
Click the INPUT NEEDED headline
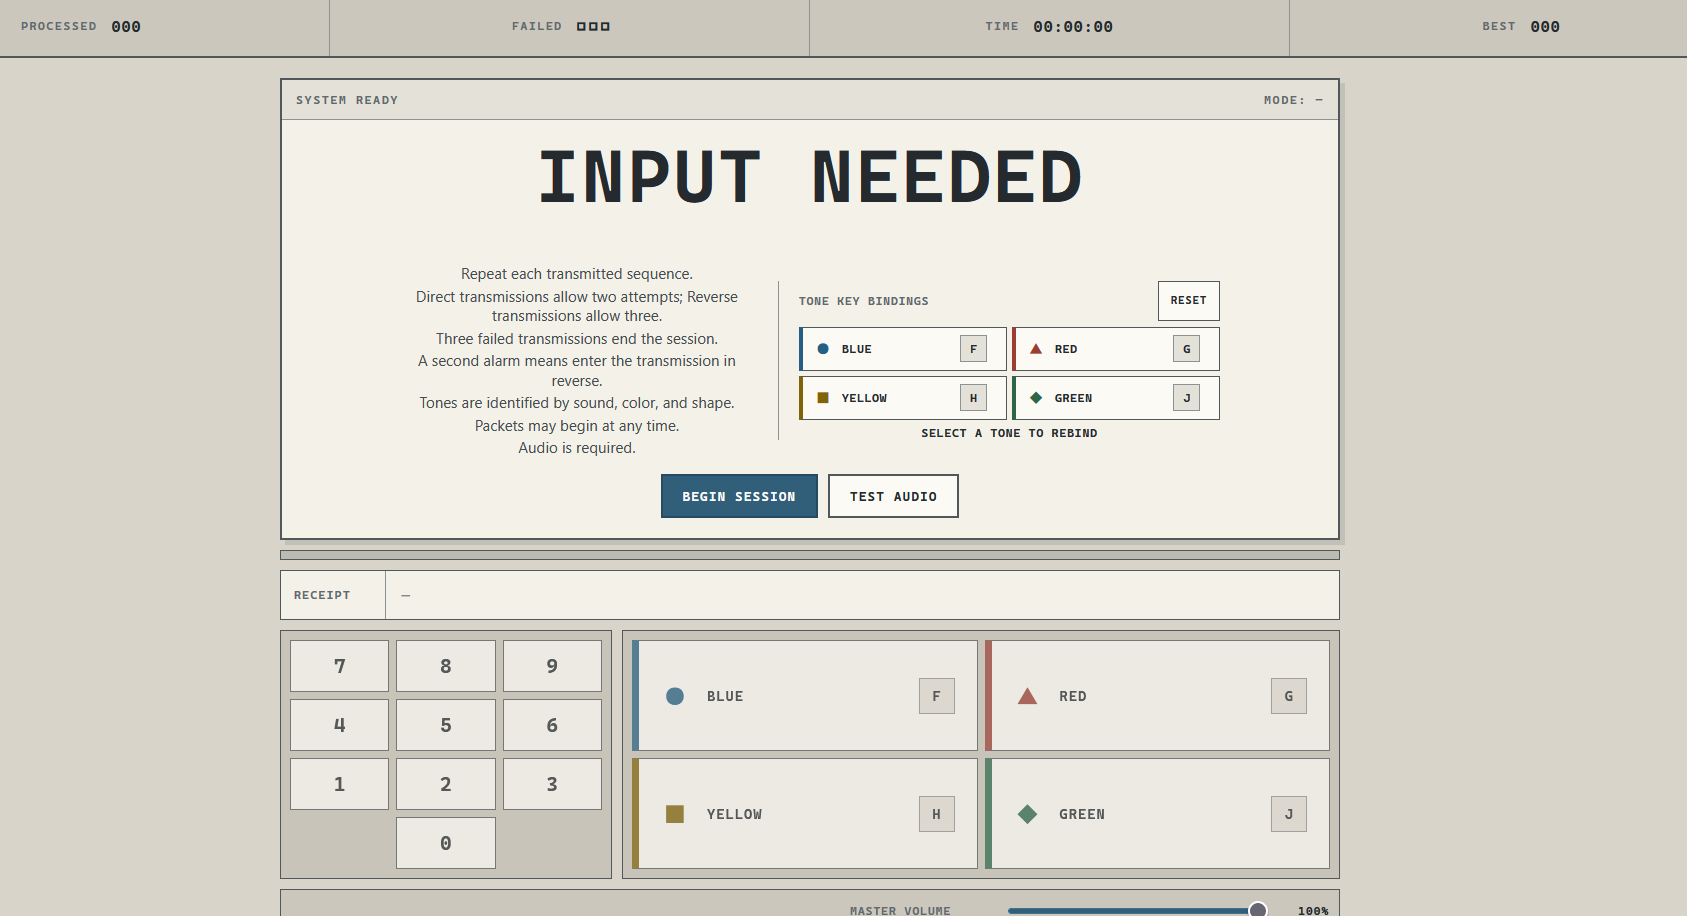click(x=810, y=178)
